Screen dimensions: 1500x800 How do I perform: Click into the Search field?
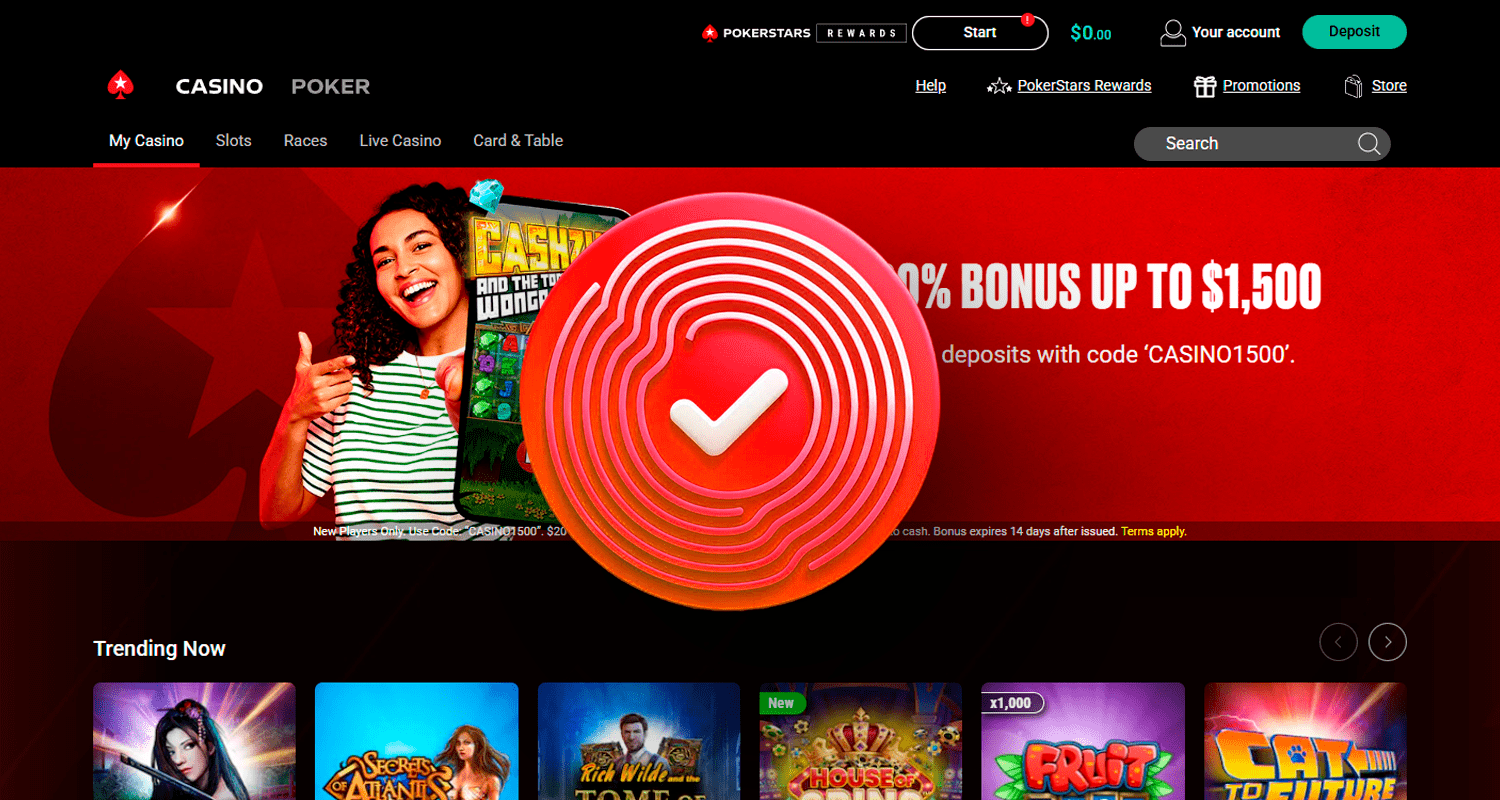pyautogui.click(x=1262, y=144)
